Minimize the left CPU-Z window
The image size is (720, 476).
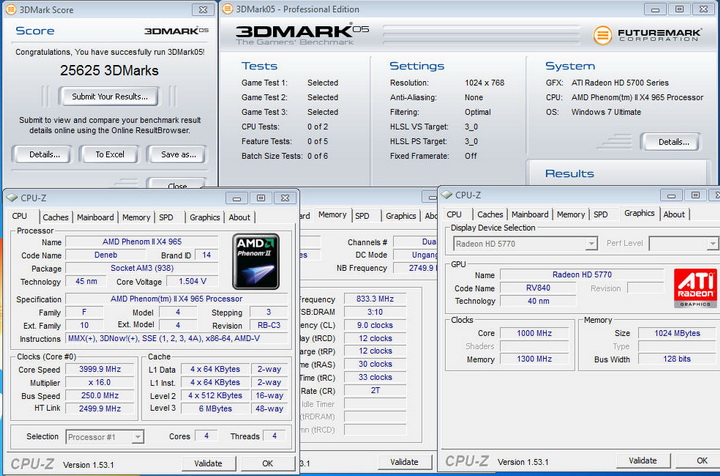[237, 198]
